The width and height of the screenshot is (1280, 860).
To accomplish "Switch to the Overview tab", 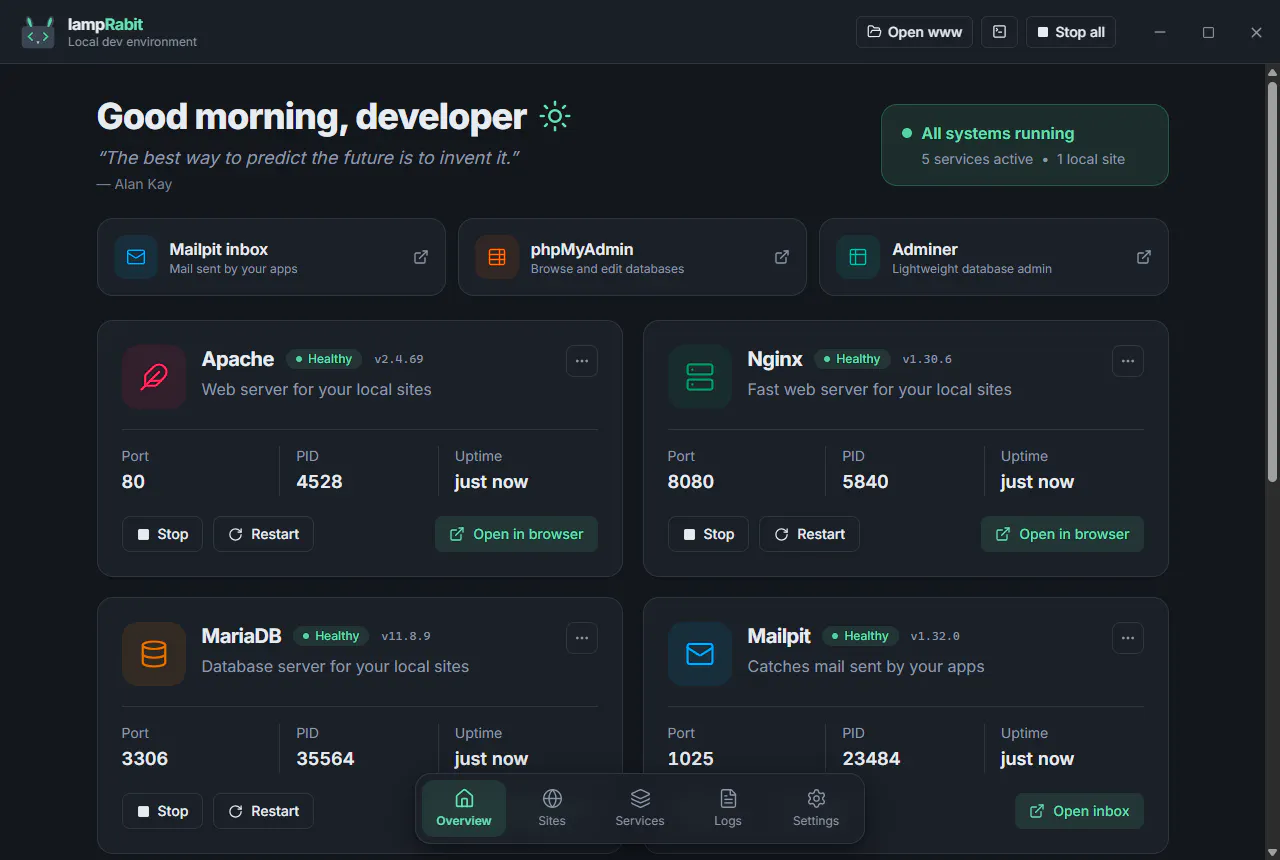I will [464, 808].
